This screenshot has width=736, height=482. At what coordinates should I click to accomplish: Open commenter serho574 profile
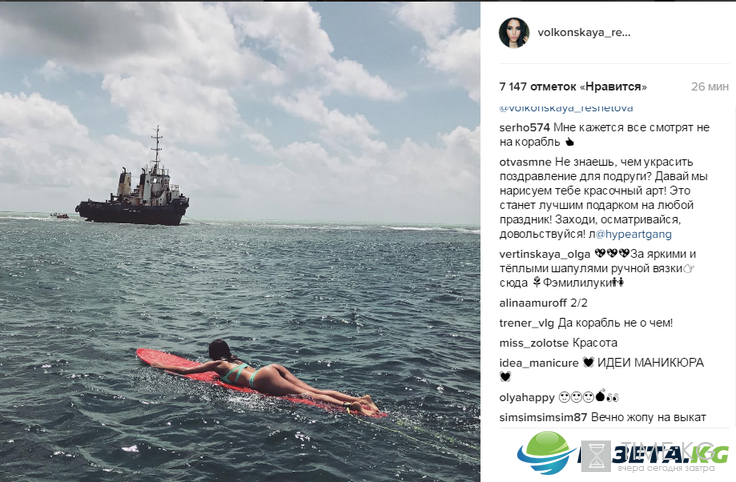[524, 128]
